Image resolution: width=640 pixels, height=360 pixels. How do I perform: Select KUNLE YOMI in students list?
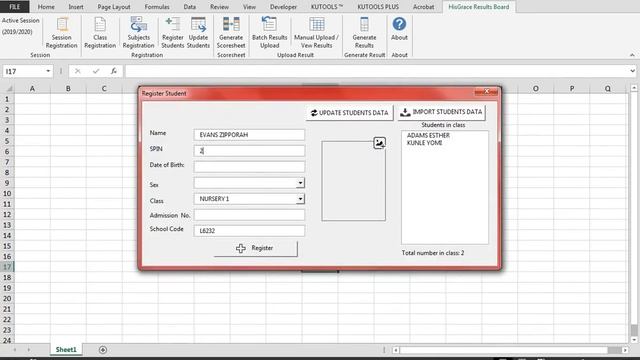point(424,143)
